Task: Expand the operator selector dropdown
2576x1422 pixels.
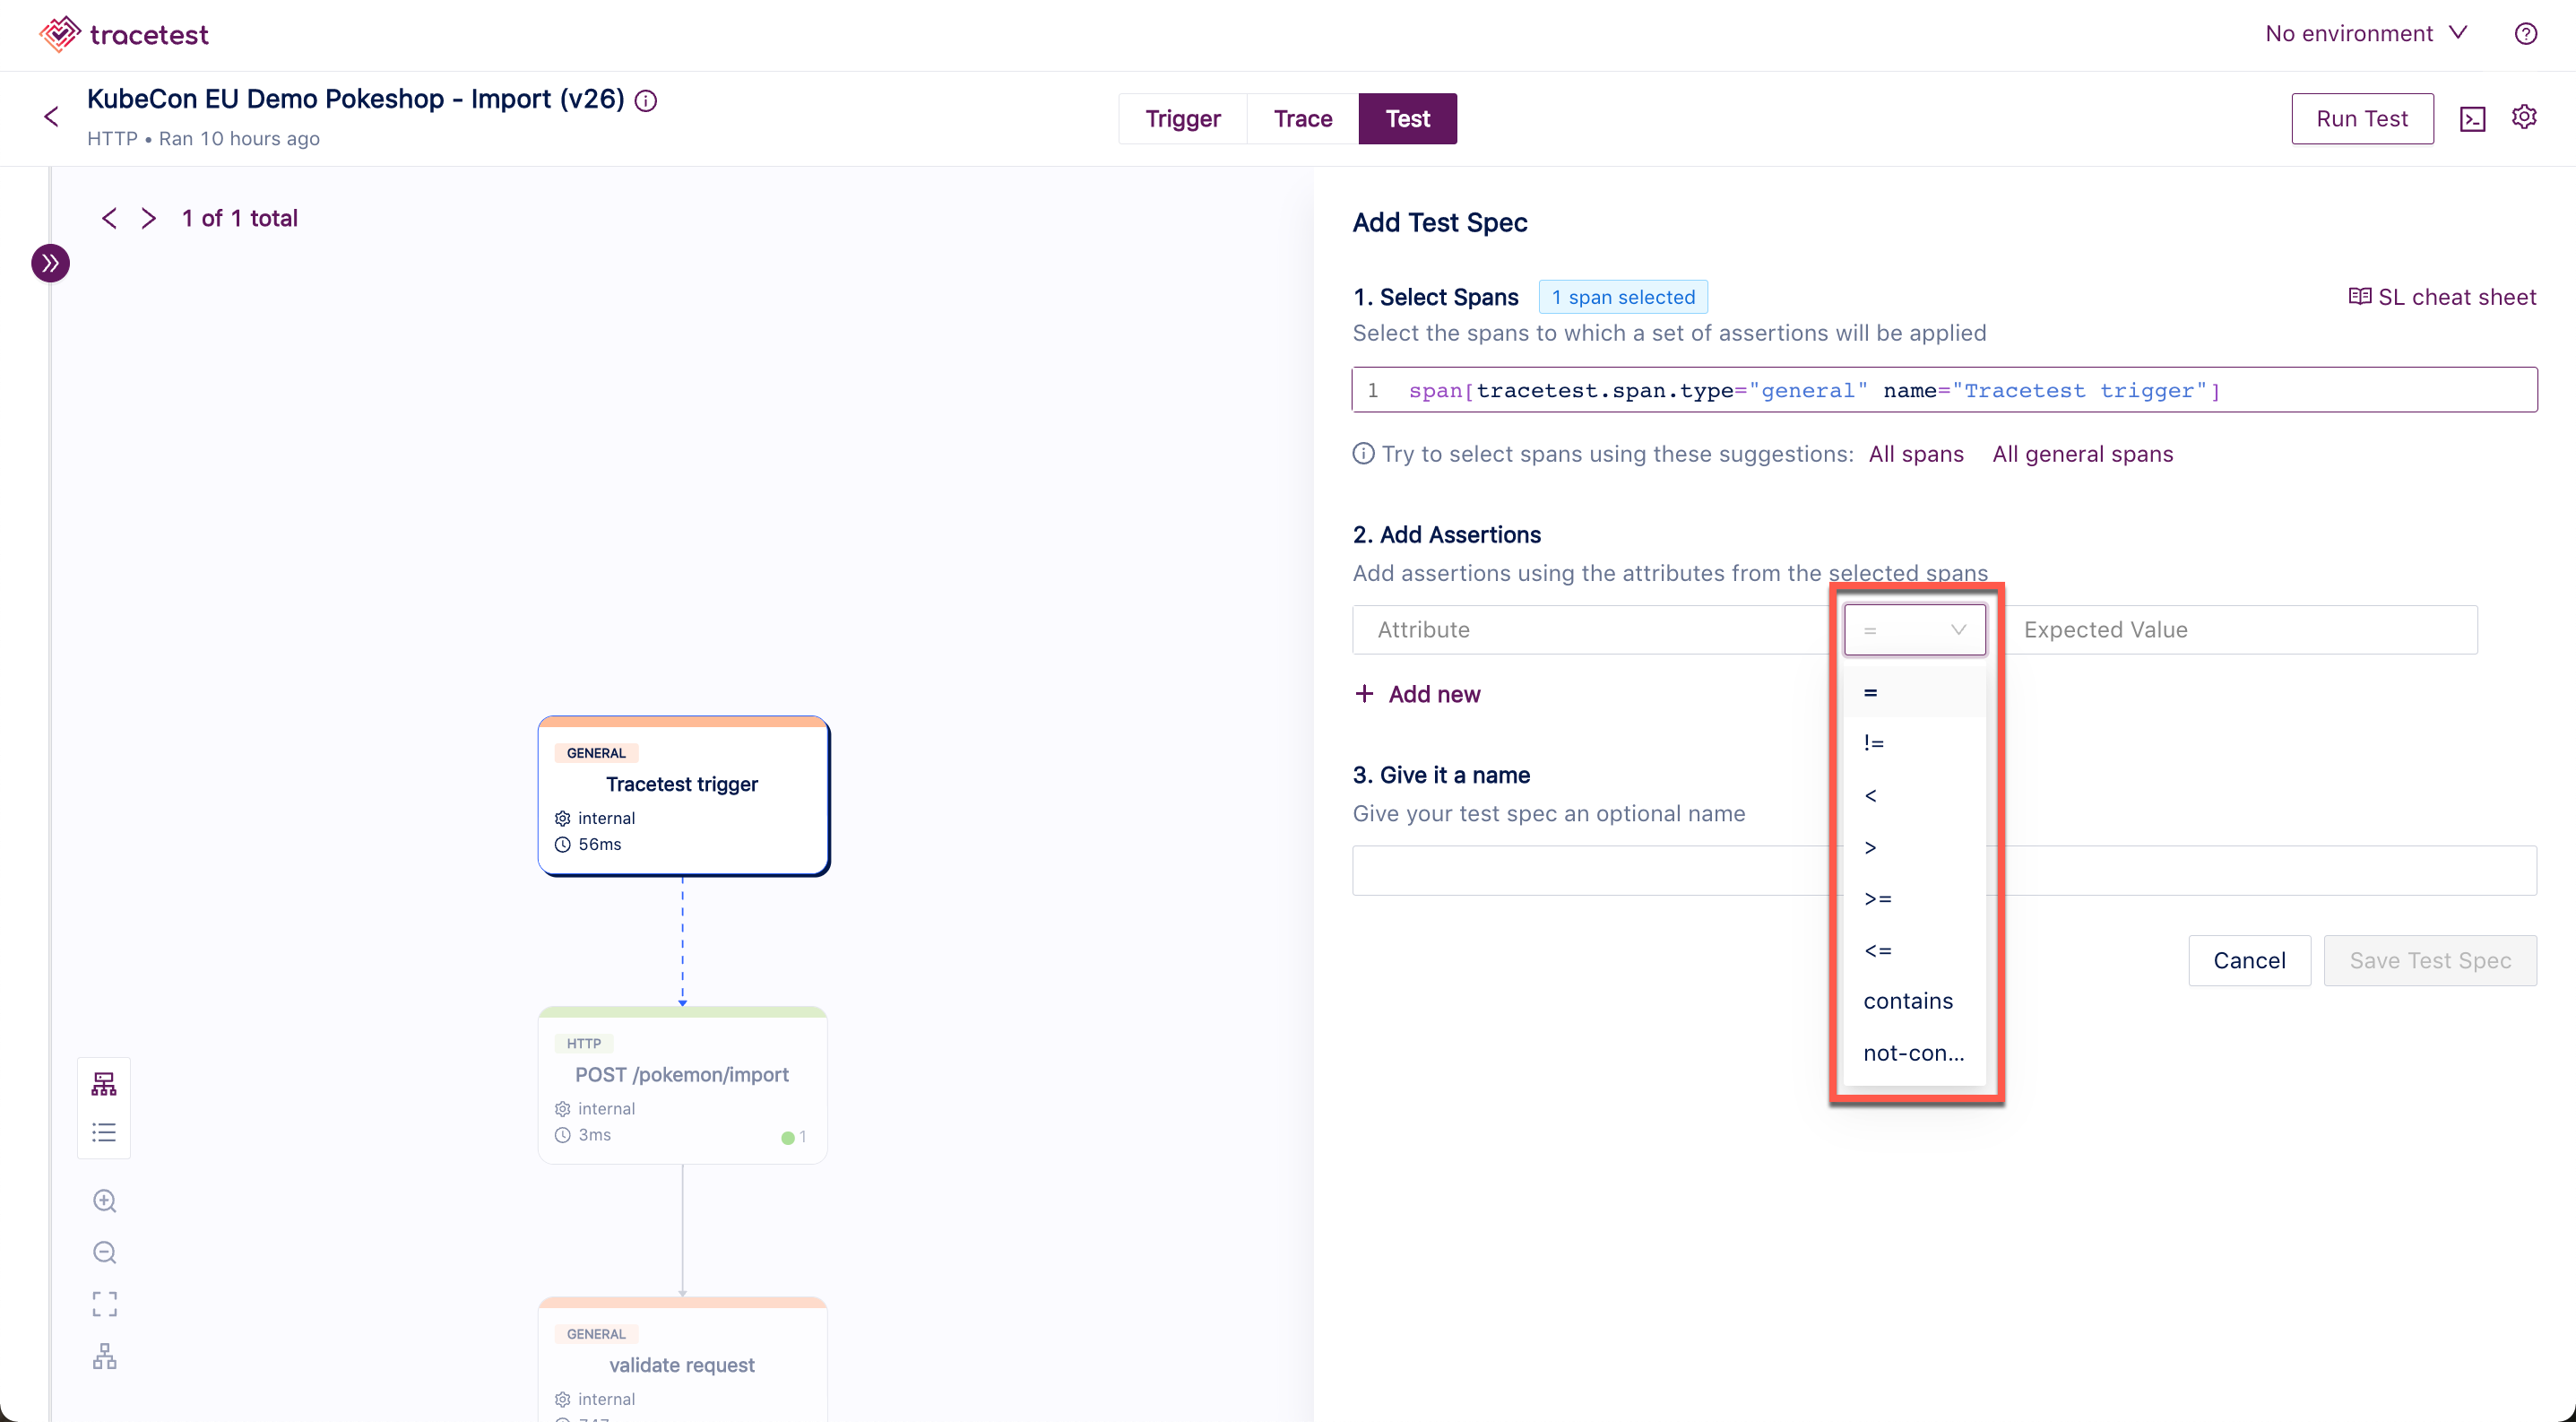Action: click(1915, 629)
